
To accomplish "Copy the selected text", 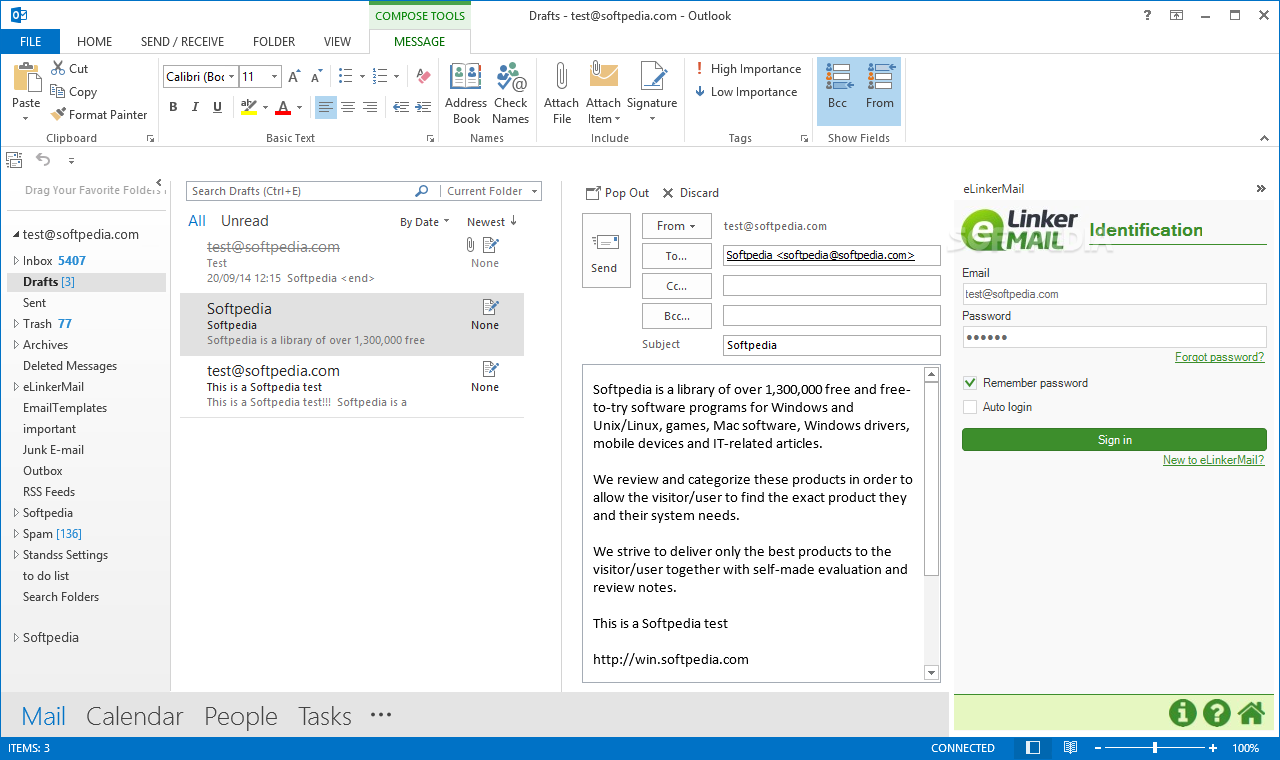I will coord(73,91).
